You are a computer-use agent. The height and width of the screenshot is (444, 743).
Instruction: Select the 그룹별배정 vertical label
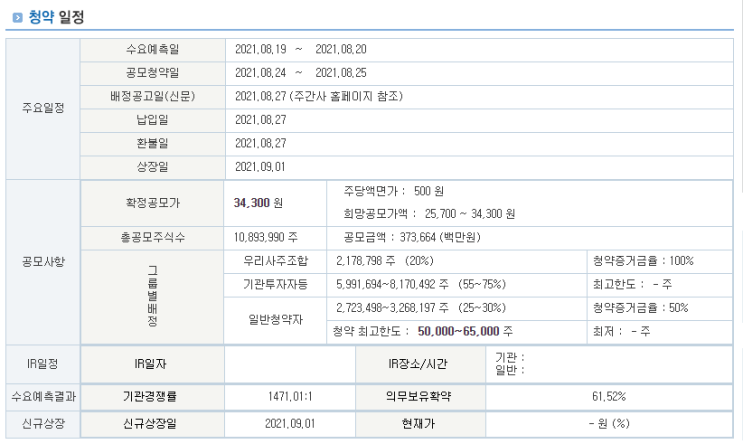tap(153, 297)
